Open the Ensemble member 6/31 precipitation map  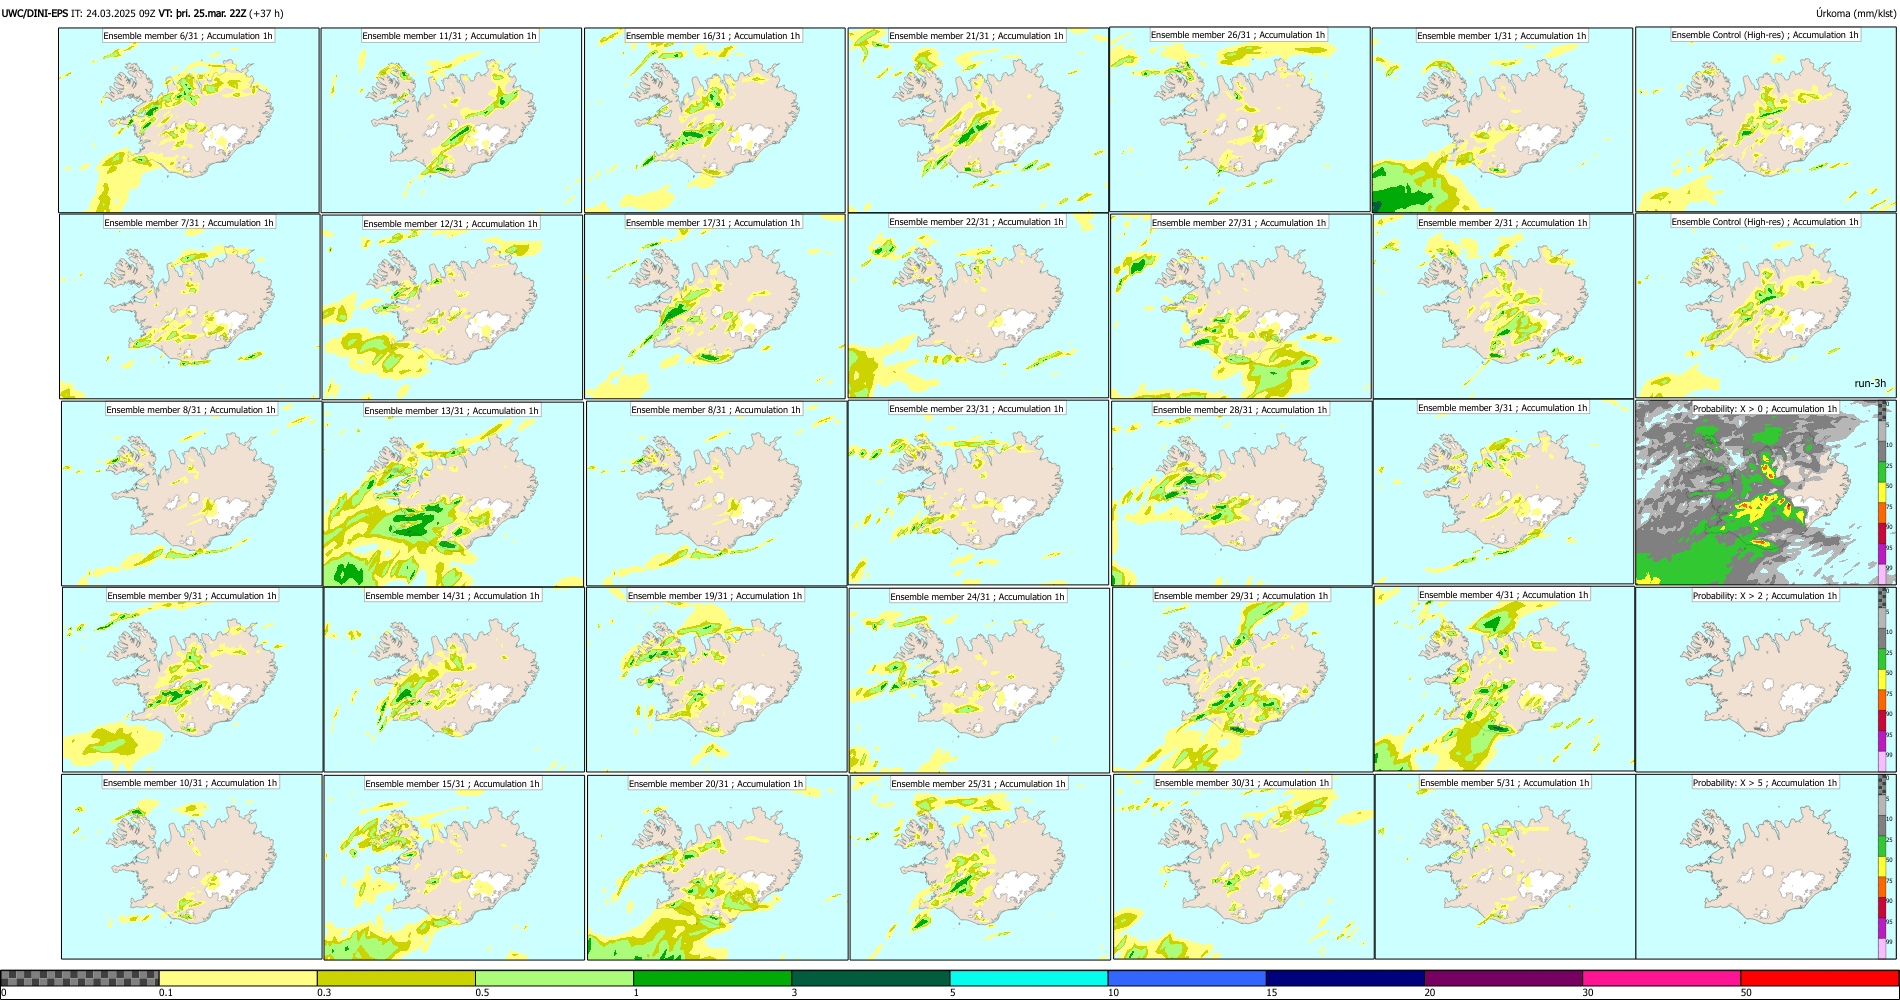click(x=189, y=120)
